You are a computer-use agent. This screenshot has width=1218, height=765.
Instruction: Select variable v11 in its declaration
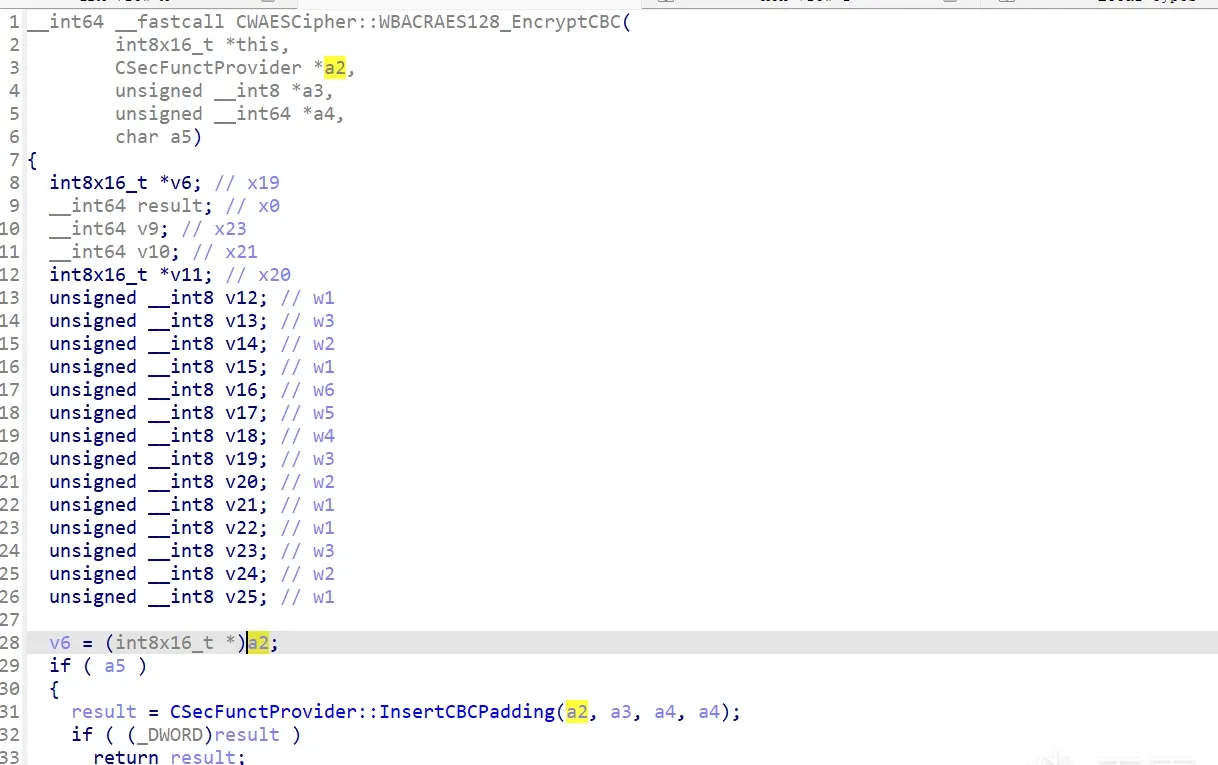coord(186,274)
